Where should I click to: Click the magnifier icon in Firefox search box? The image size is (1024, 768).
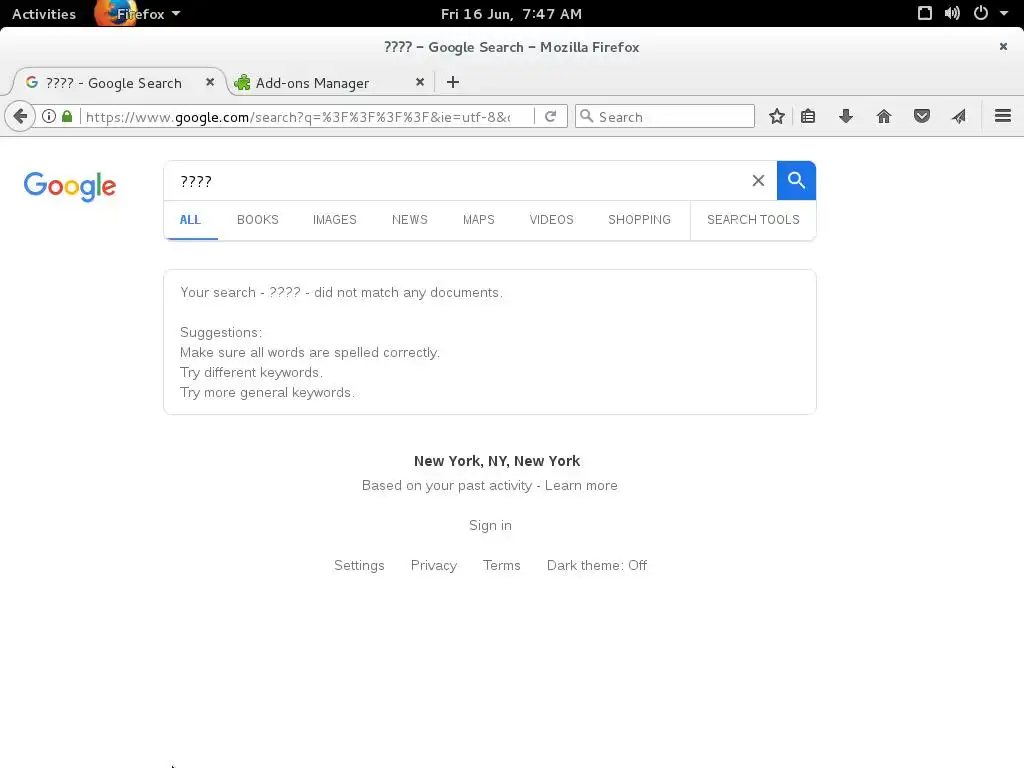coord(586,116)
